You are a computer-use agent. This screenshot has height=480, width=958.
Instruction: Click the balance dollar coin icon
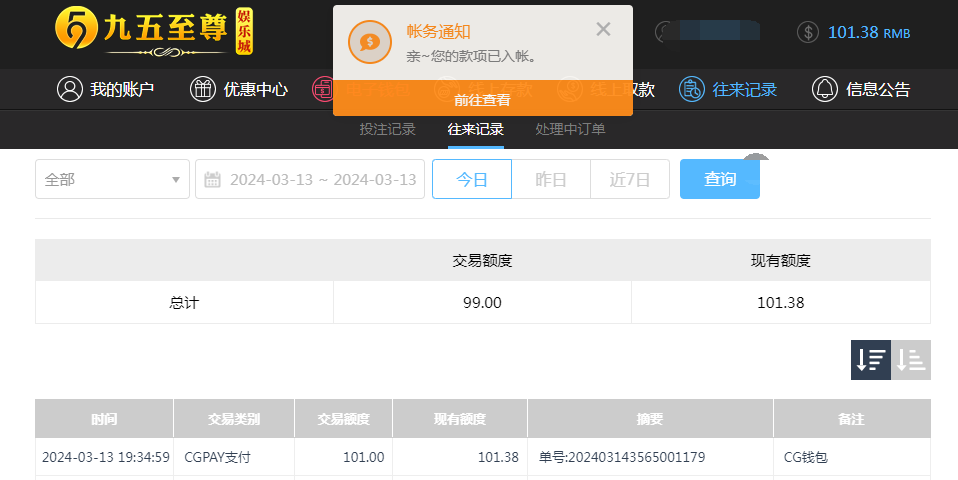[x=808, y=32]
